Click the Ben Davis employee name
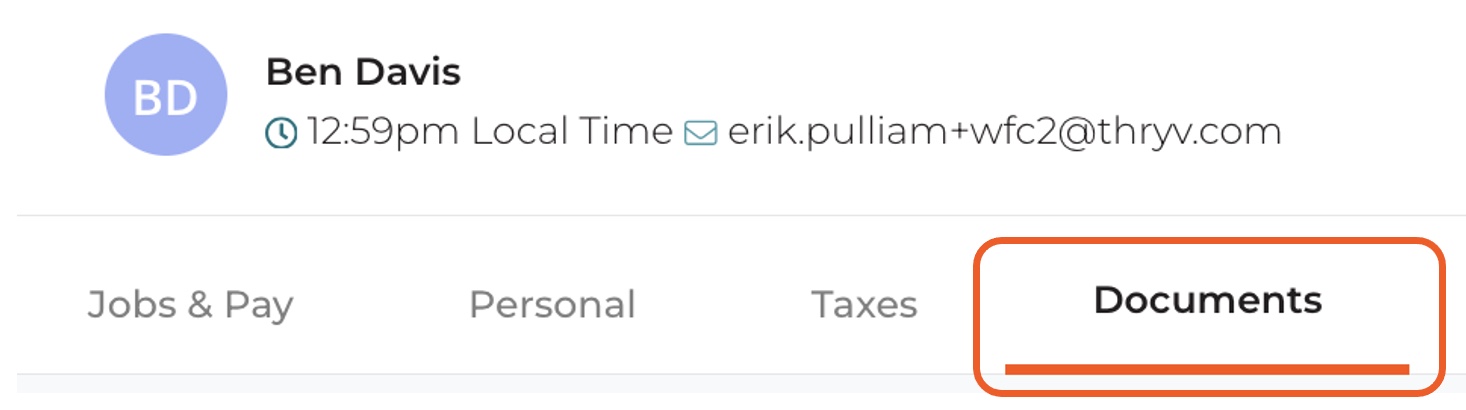Image resolution: width=1466 pixels, height=410 pixels. (x=363, y=72)
